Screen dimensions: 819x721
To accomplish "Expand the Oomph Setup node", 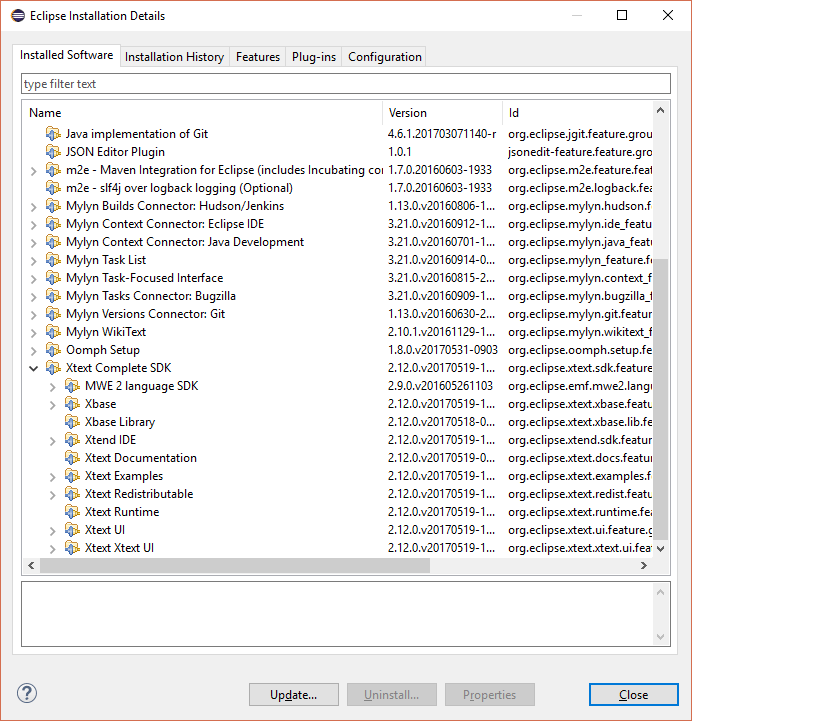I will (x=33, y=351).
